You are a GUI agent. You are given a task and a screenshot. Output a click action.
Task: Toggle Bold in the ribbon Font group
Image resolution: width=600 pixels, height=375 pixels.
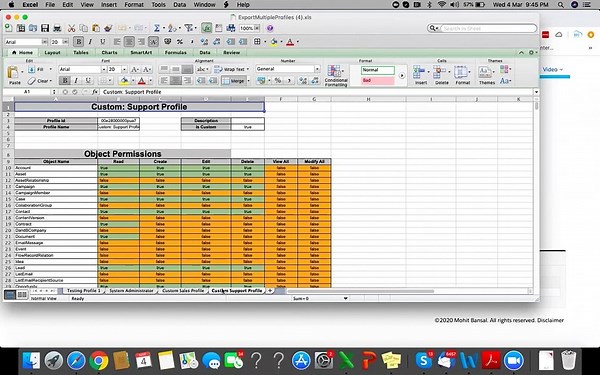[x=65, y=80]
